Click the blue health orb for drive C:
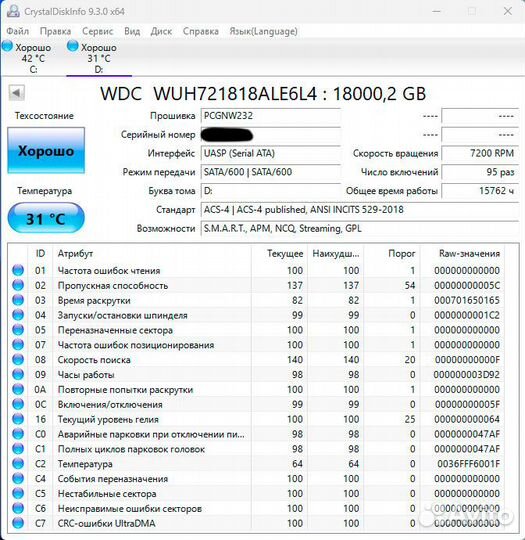Viewport: 525px width, 540px height. [7, 46]
